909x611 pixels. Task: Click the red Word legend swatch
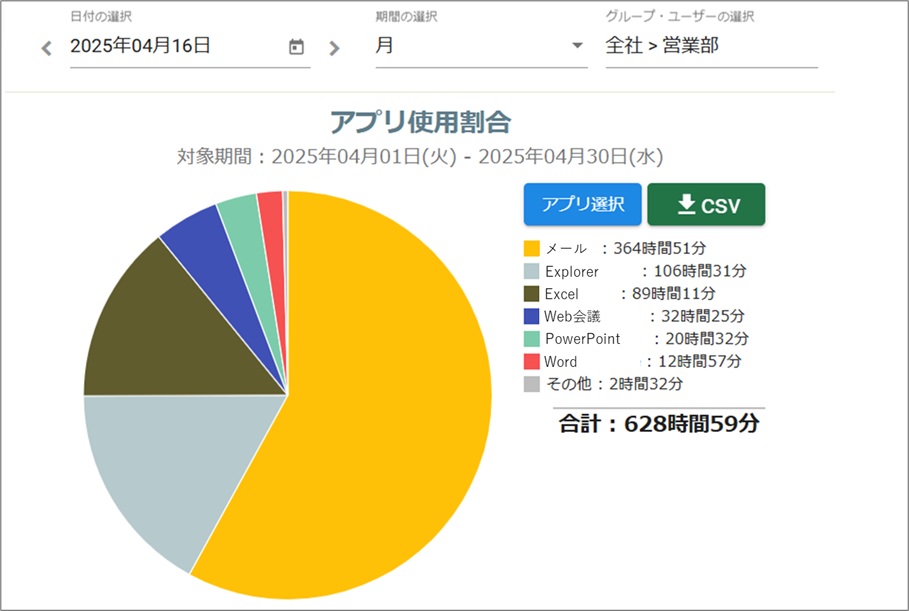click(532, 361)
